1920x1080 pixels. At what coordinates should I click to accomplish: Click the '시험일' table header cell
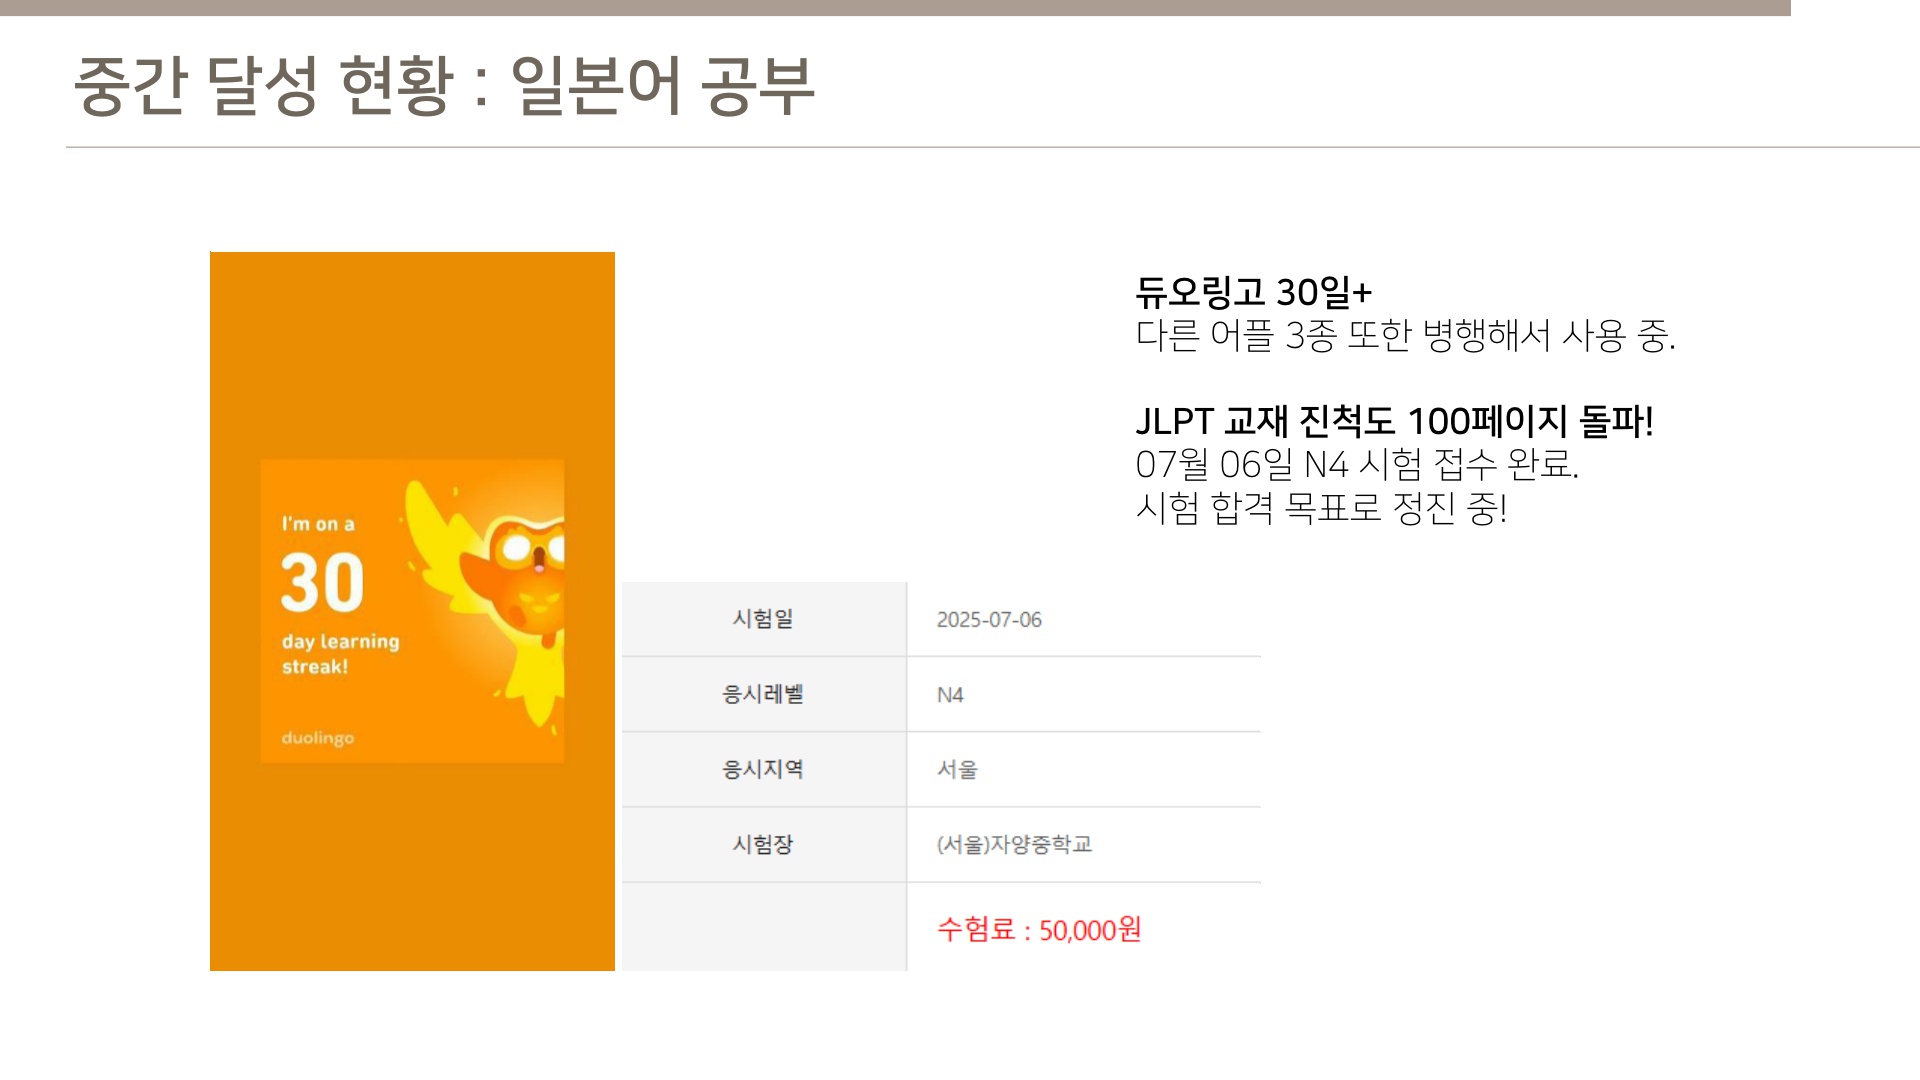[763, 619]
